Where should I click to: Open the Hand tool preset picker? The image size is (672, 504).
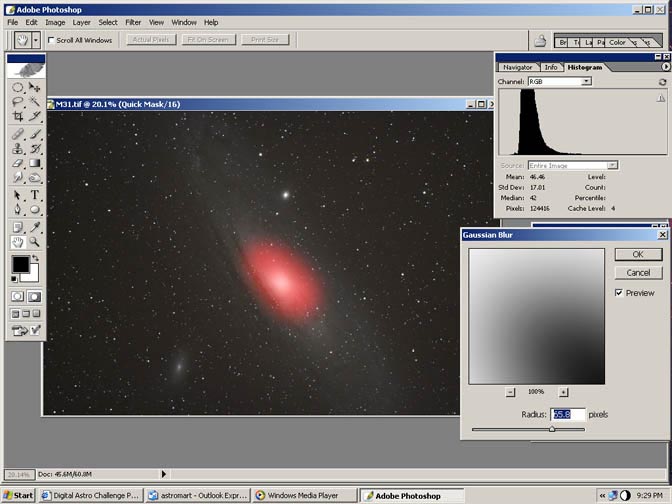click(36, 40)
